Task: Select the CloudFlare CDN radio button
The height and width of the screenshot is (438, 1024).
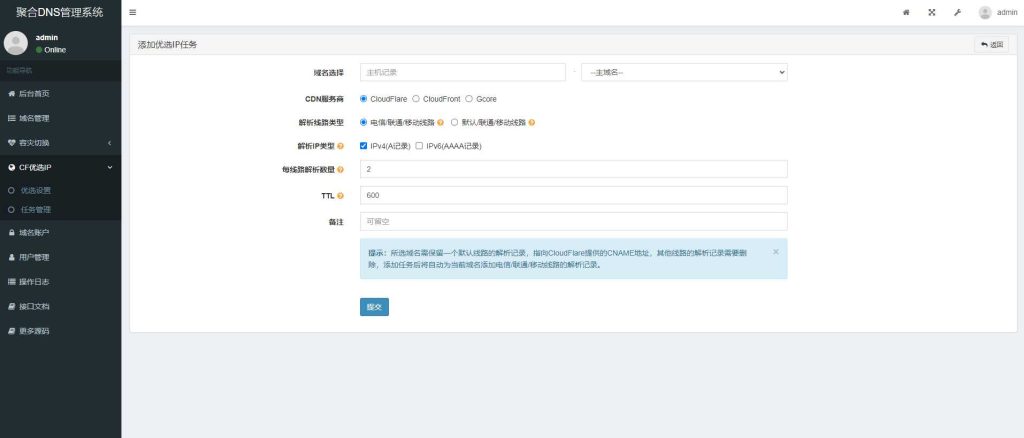Action: coord(364,99)
